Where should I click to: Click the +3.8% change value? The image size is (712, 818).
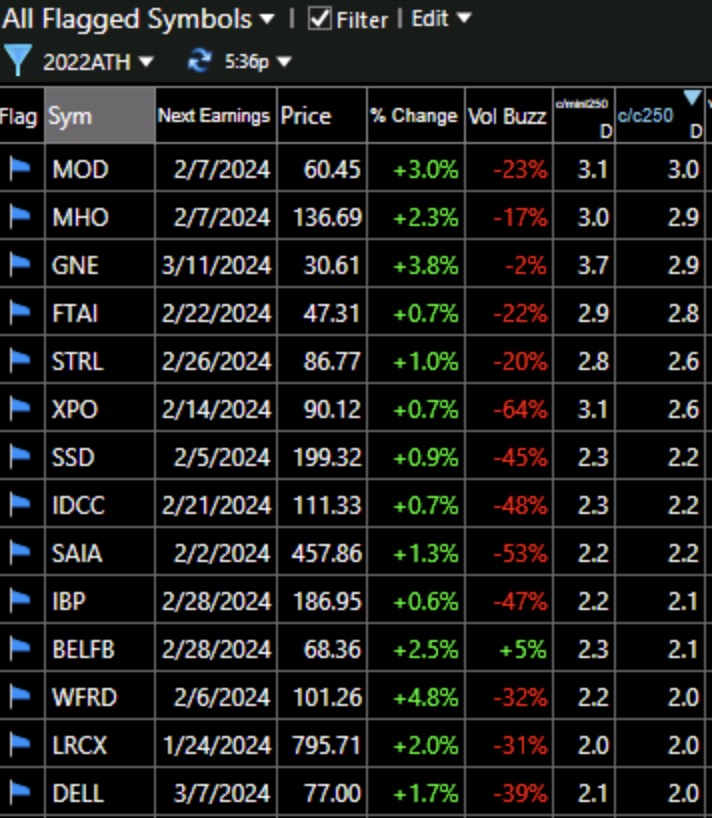pos(426,265)
